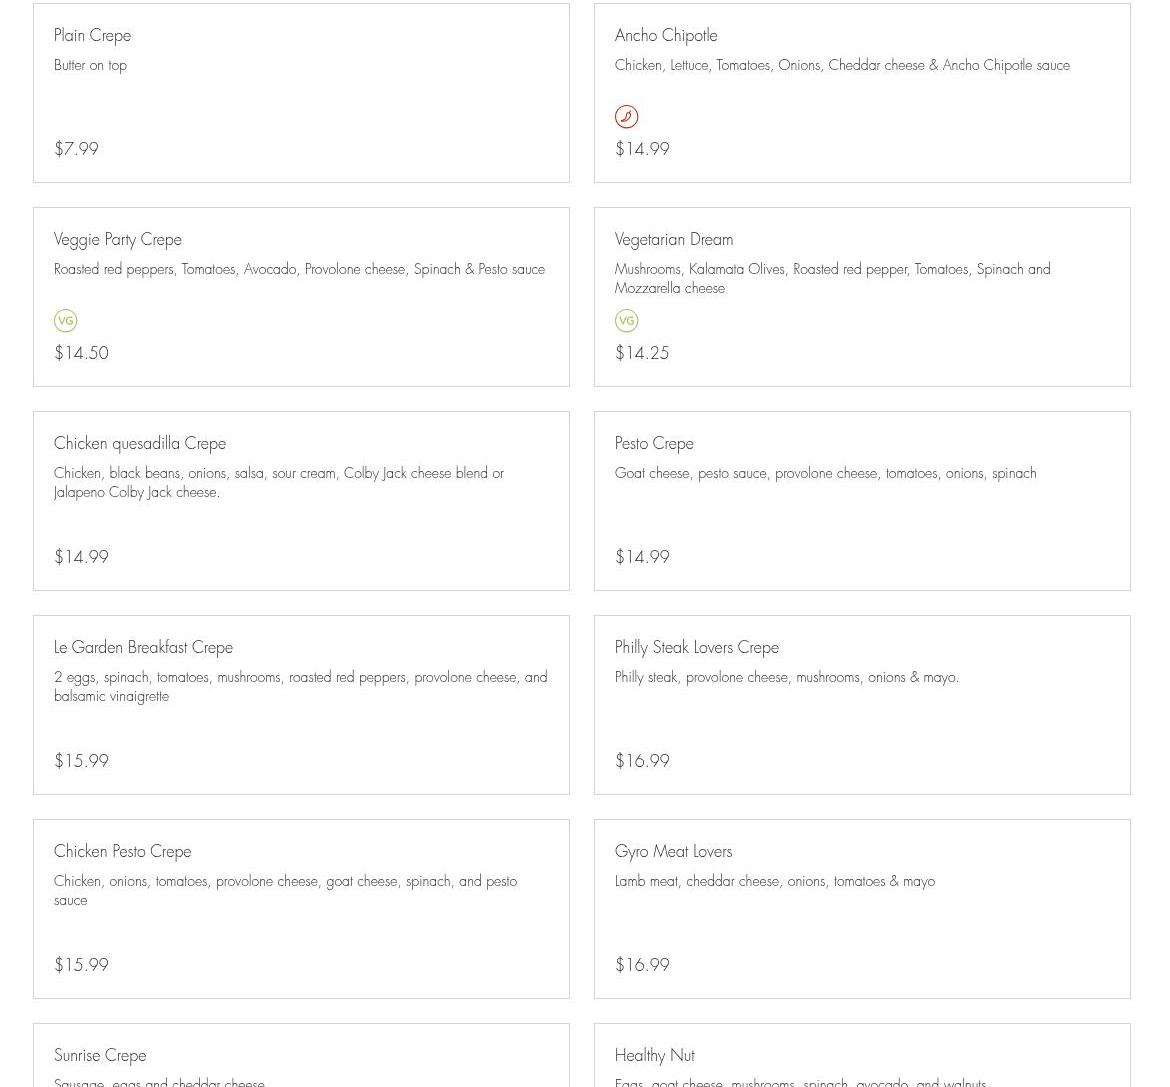Click the VG icon on Vegetarian Dream
This screenshot has height=1087, width=1170.
[x=627, y=321]
